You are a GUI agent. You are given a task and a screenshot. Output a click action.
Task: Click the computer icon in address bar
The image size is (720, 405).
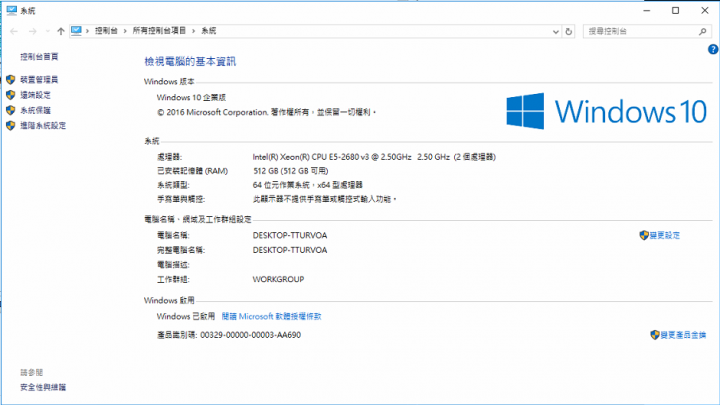tap(76, 31)
